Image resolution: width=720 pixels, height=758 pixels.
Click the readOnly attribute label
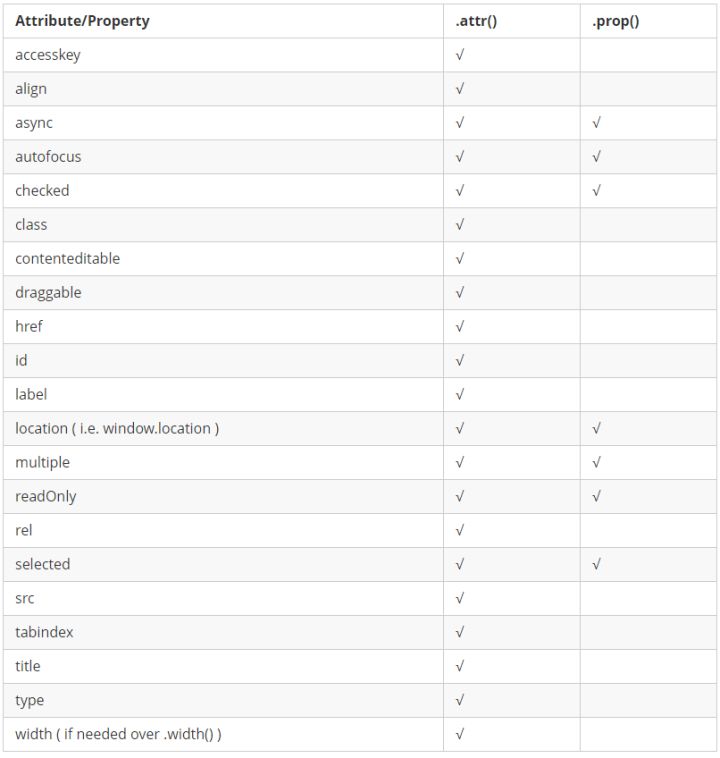(45, 497)
